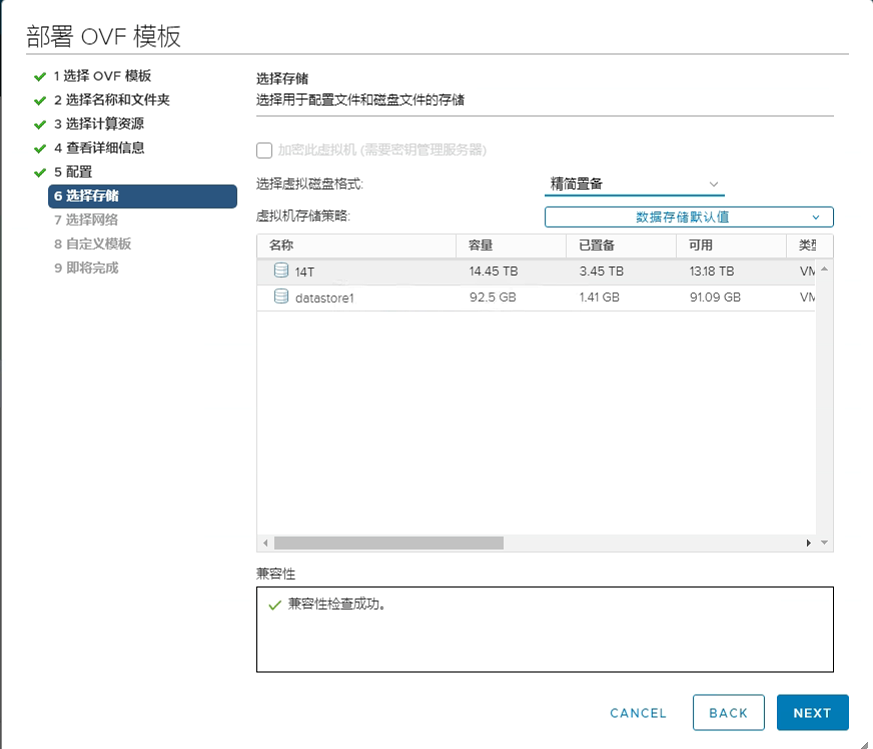Click the horizontal scrollbar right arrow

tap(809, 542)
